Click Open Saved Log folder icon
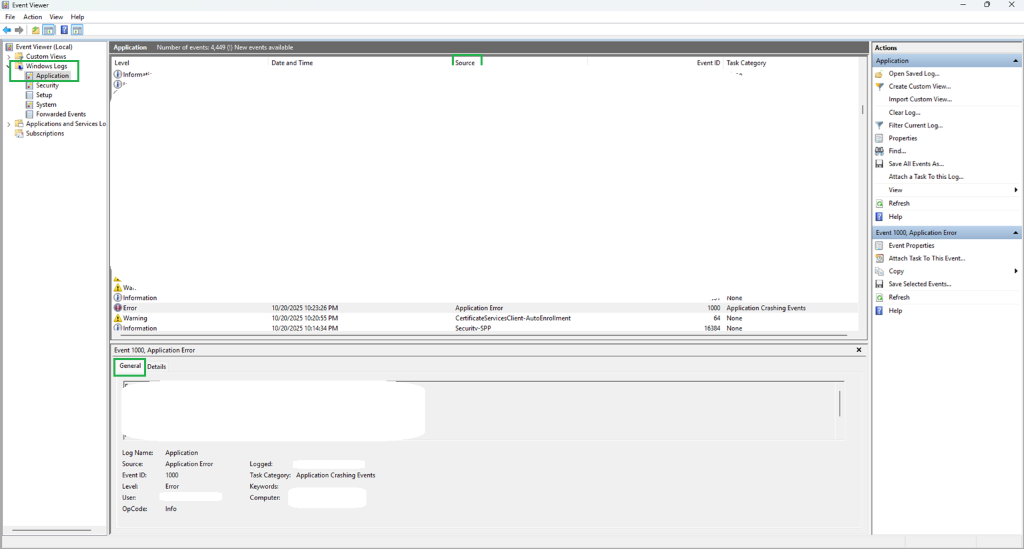 pos(879,74)
